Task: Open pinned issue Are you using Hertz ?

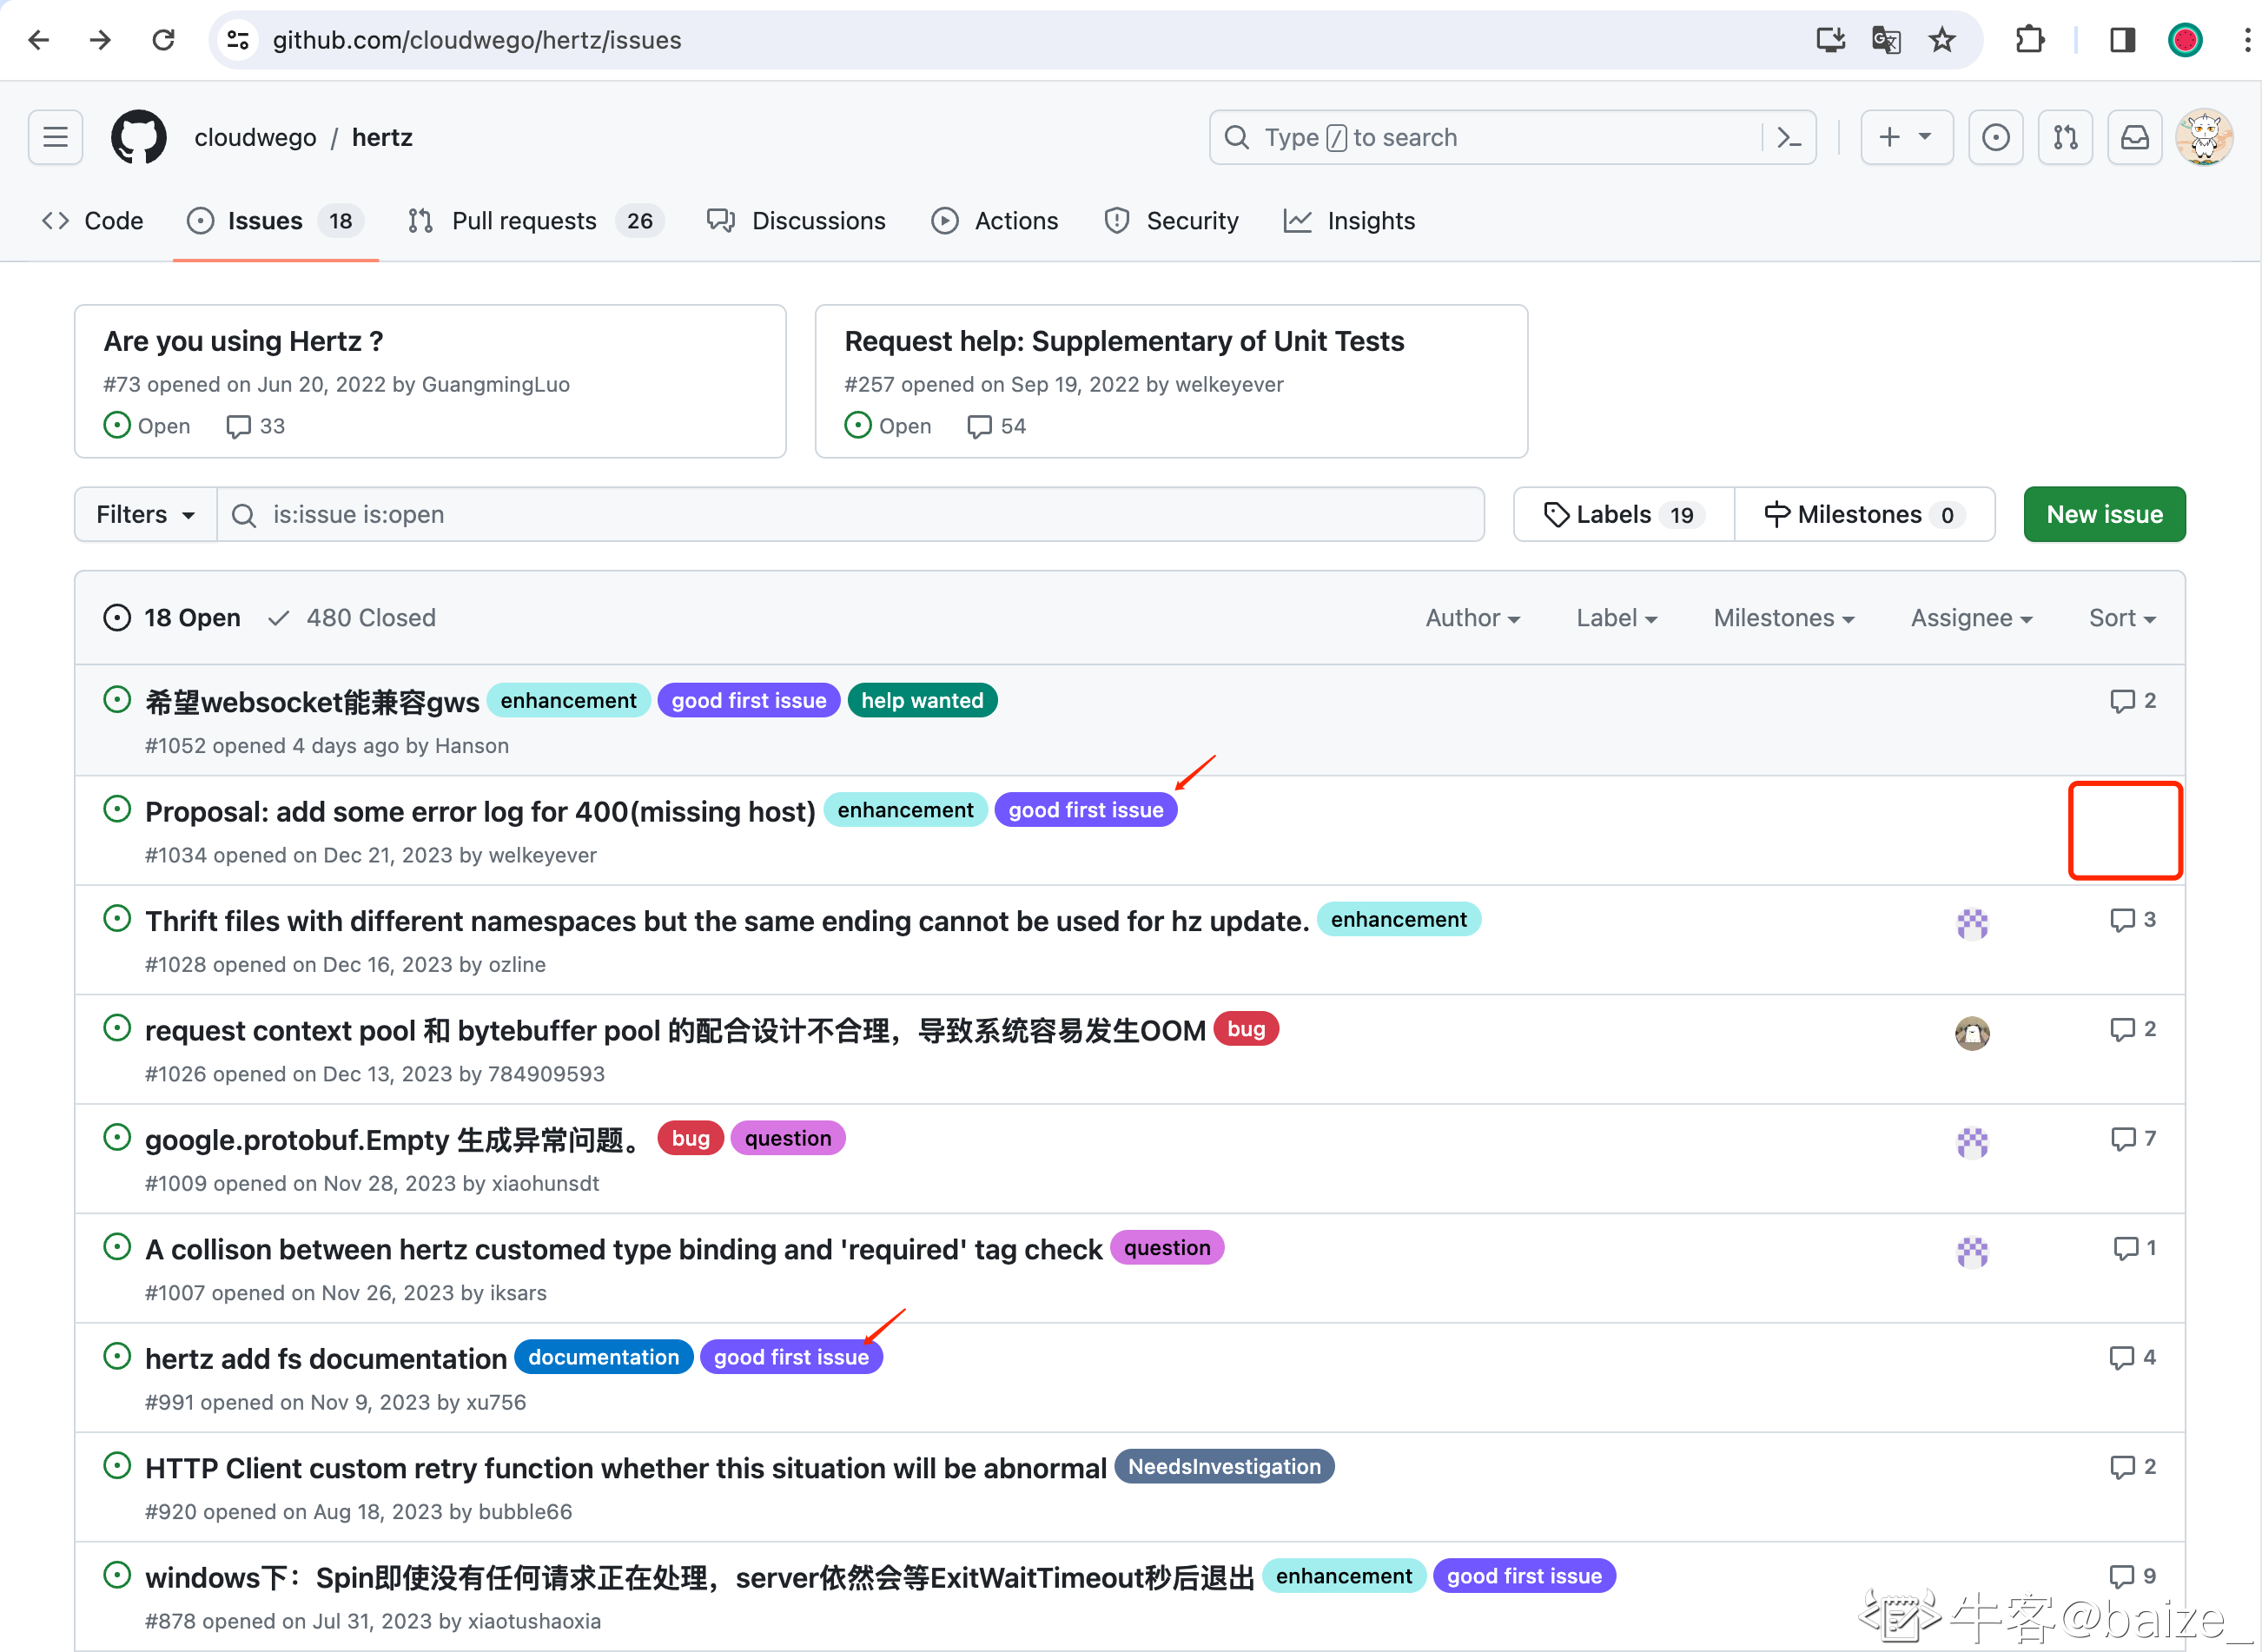Action: click(243, 341)
